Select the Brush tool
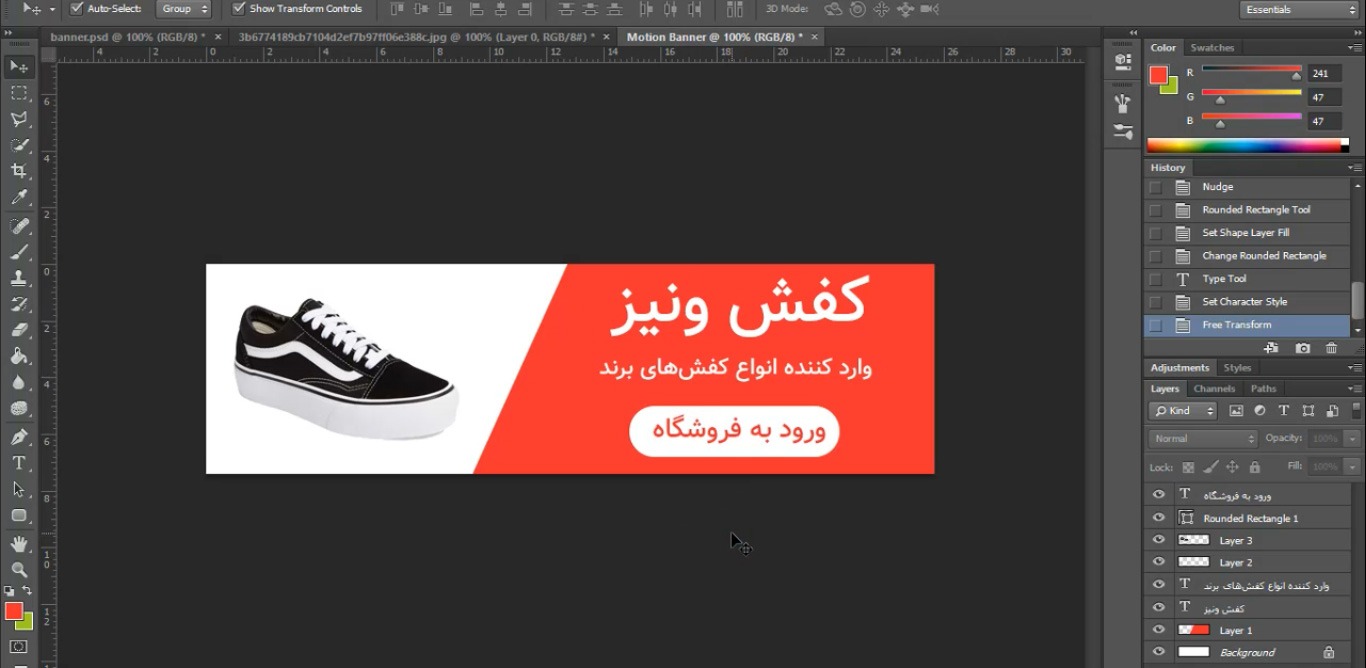This screenshot has height=668, width=1366. pyautogui.click(x=18, y=252)
